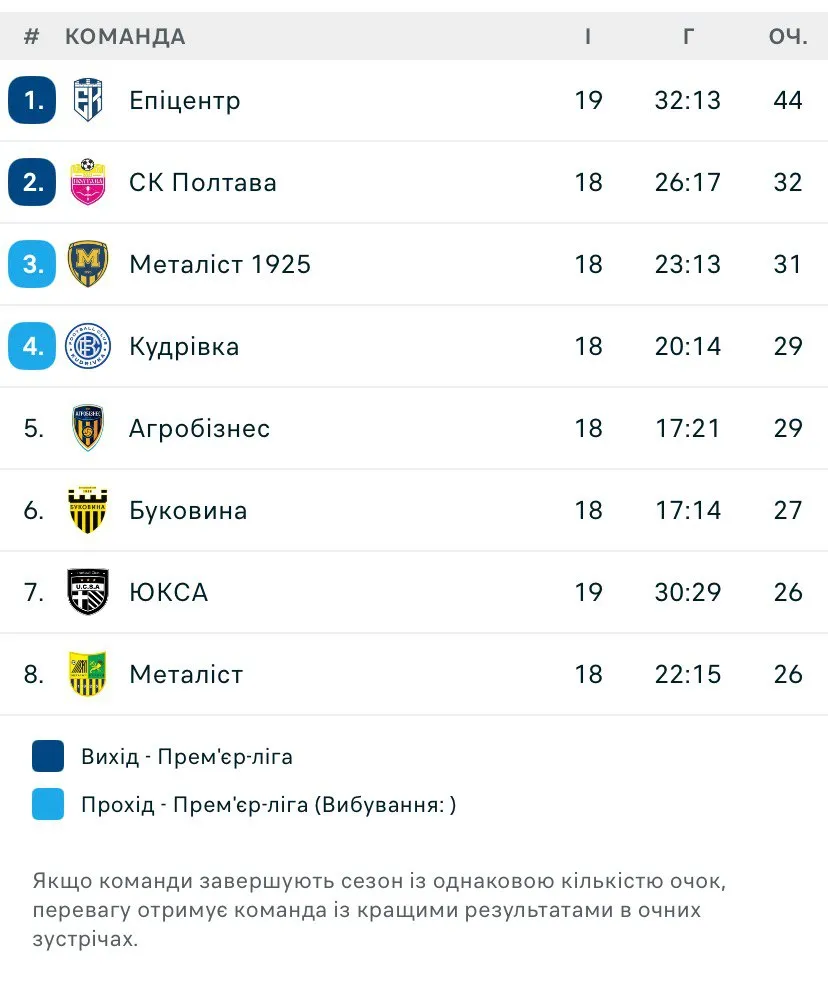Click the light blue play-off legend swatch

point(48,804)
